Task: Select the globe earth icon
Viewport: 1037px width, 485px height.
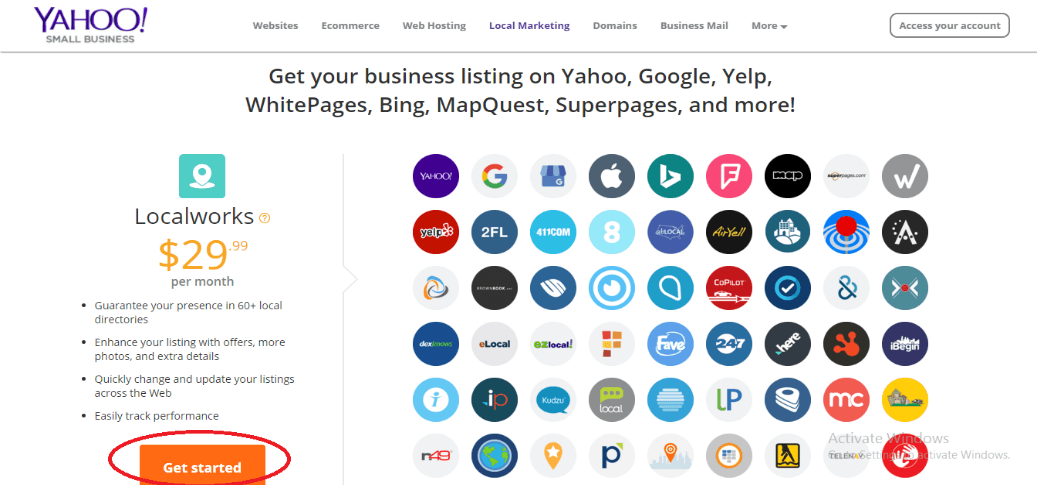Action: pyautogui.click(x=494, y=457)
